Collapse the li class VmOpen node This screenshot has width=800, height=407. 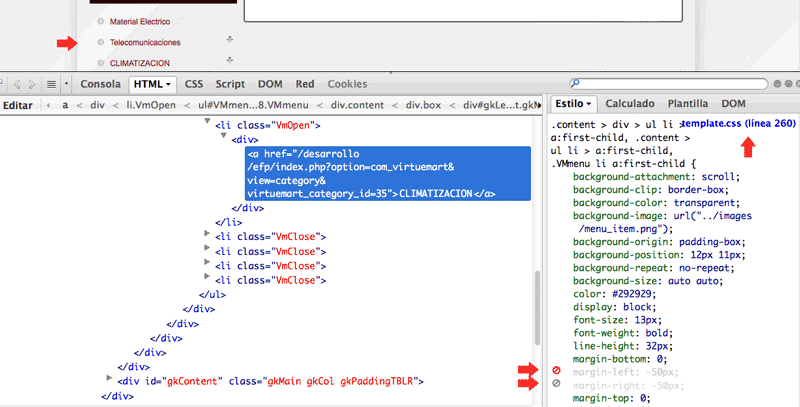[207, 121]
